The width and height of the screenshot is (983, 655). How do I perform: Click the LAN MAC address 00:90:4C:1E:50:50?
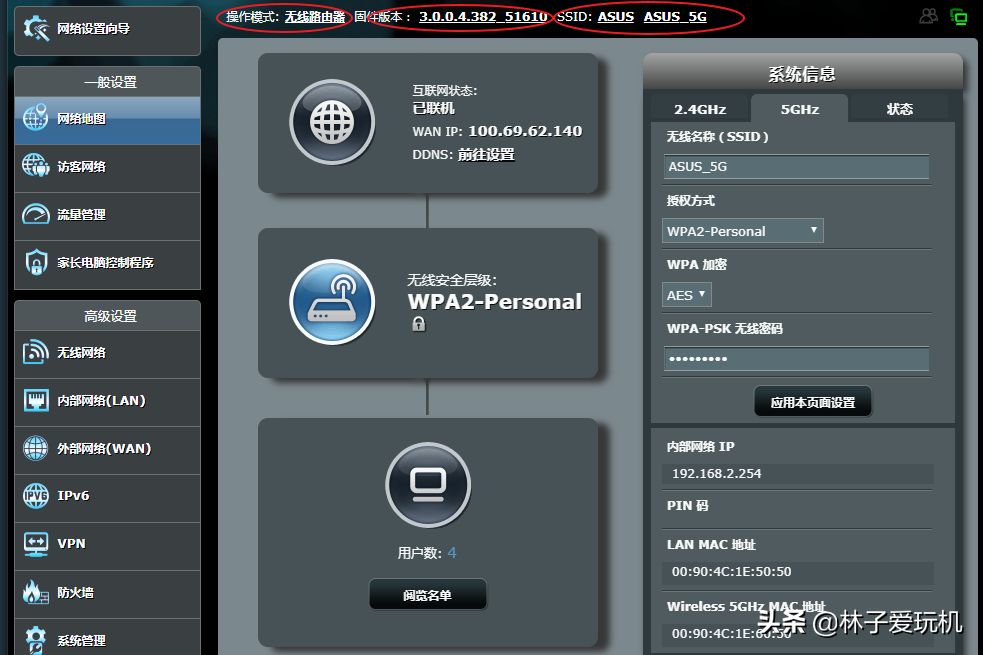(732, 572)
